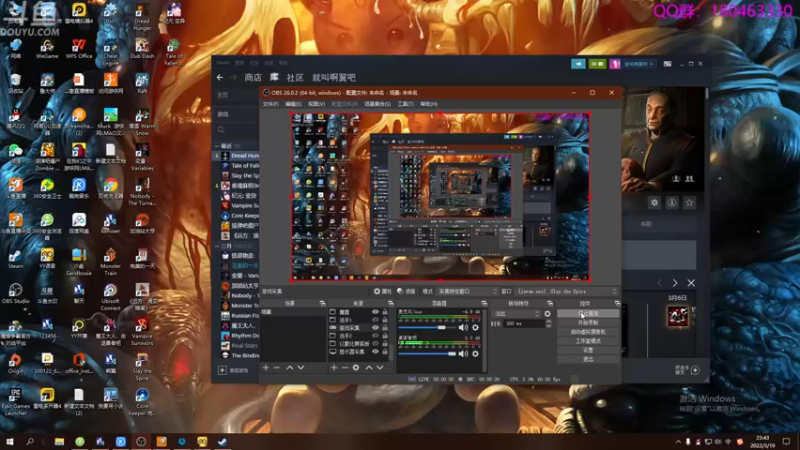The width and height of the screenshot is (800, 450).
Task: Remove selected source with minus icon
Action: 344,367
